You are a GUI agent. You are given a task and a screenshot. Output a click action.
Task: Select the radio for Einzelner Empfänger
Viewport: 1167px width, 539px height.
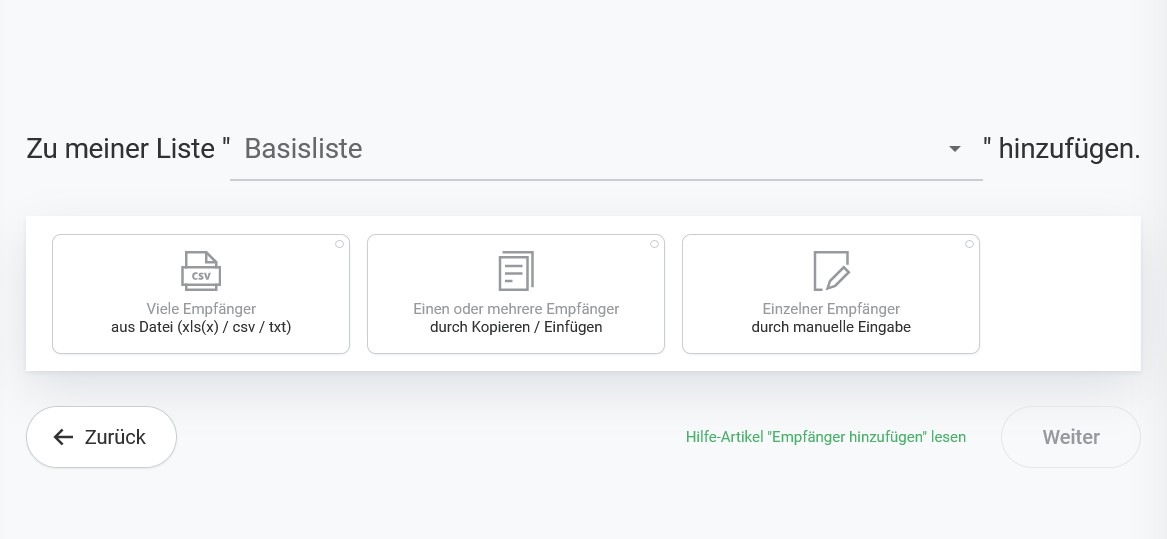pos(969,244)
